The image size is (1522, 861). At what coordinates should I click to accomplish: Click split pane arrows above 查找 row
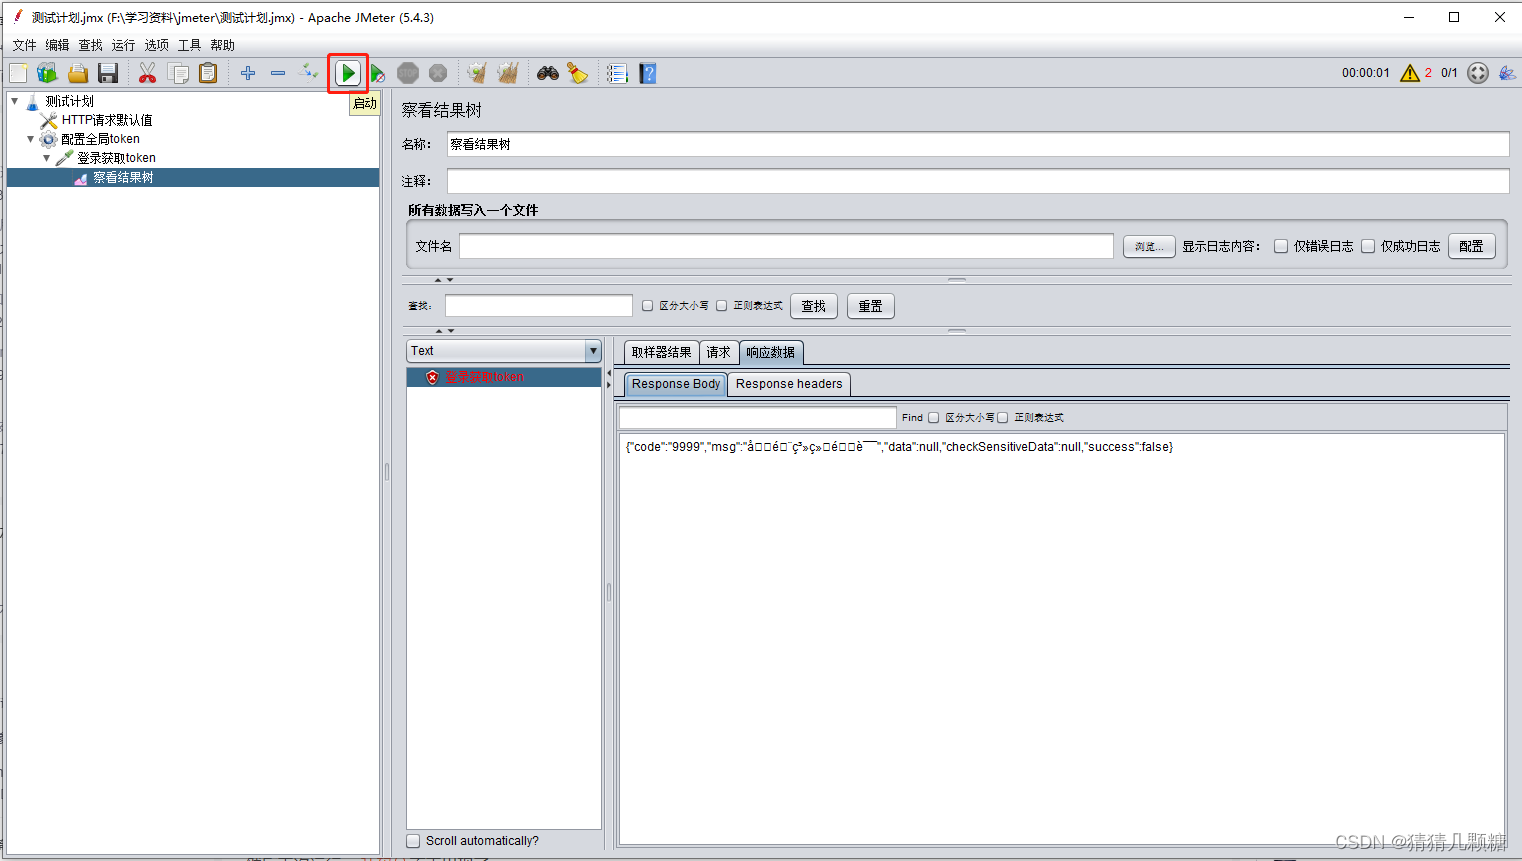[444, 280]
